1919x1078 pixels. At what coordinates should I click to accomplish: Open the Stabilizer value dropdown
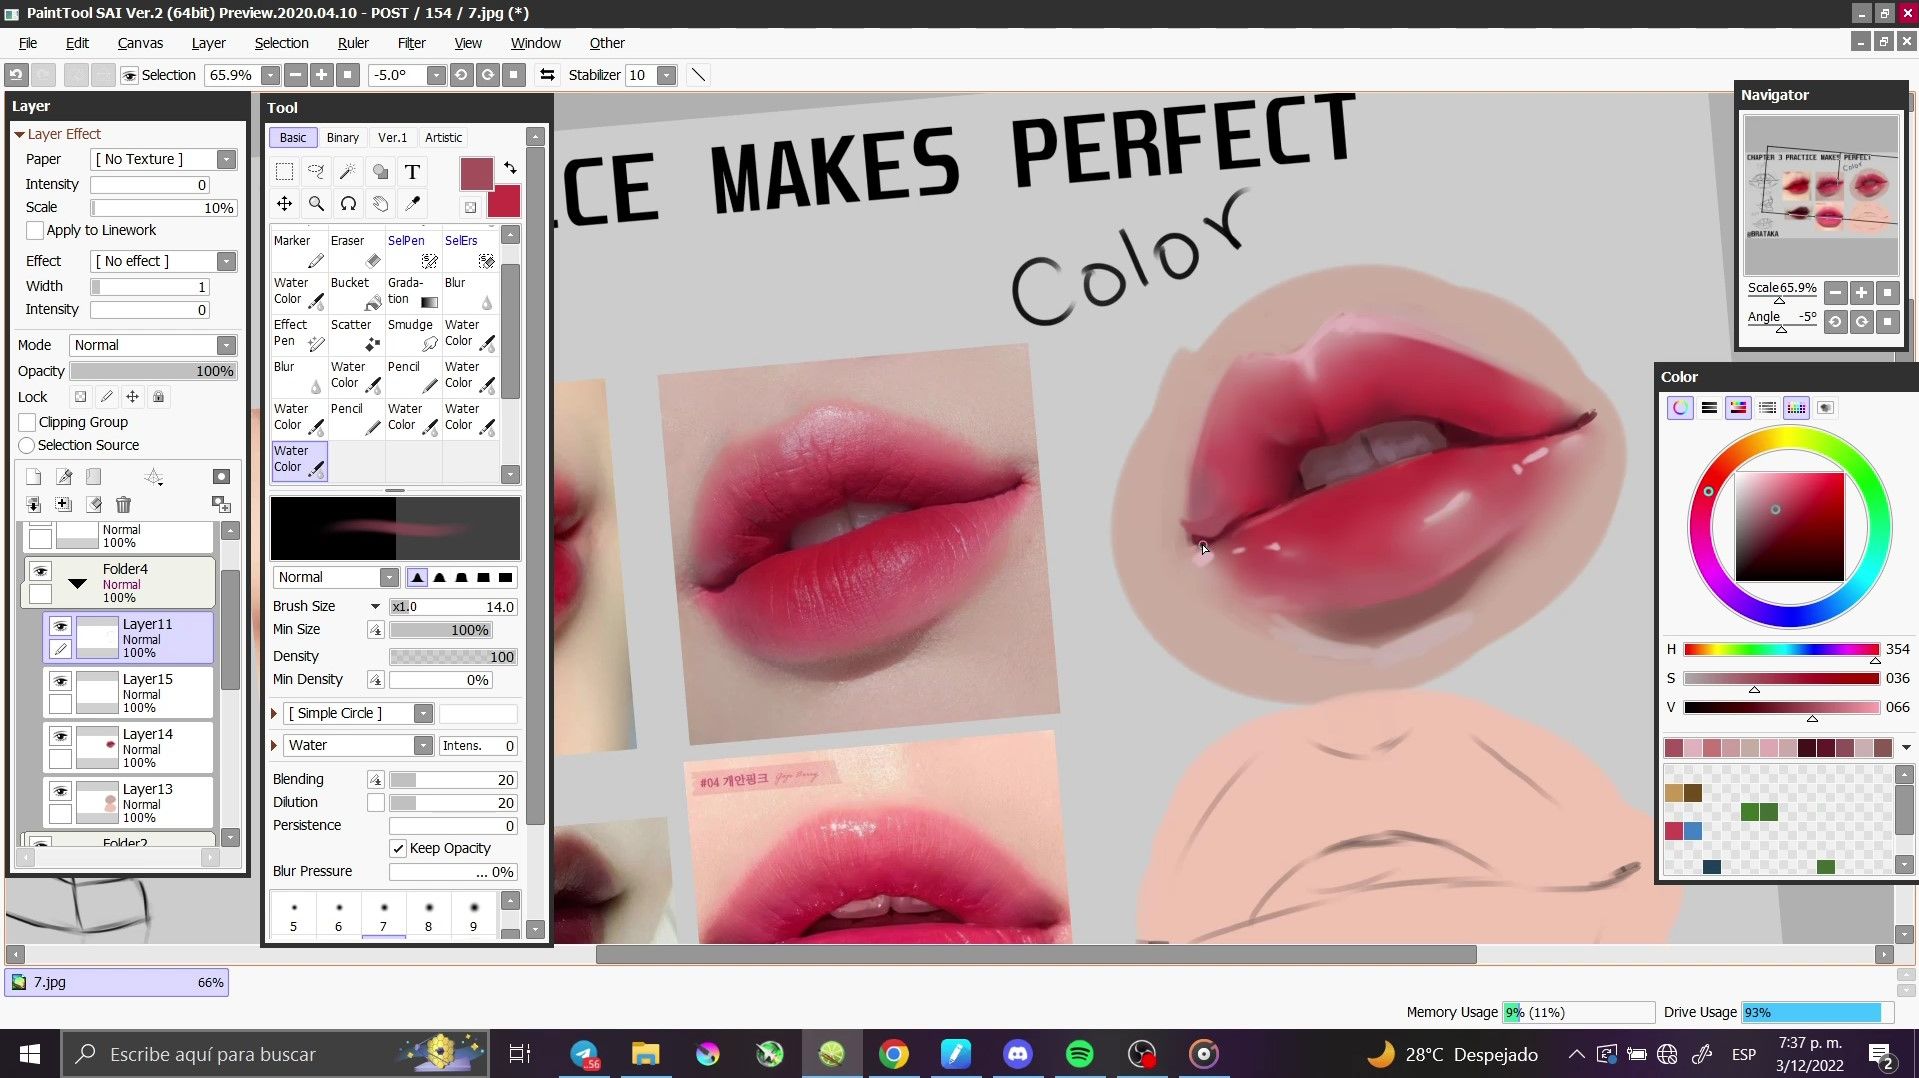click(x=667, y=75)
